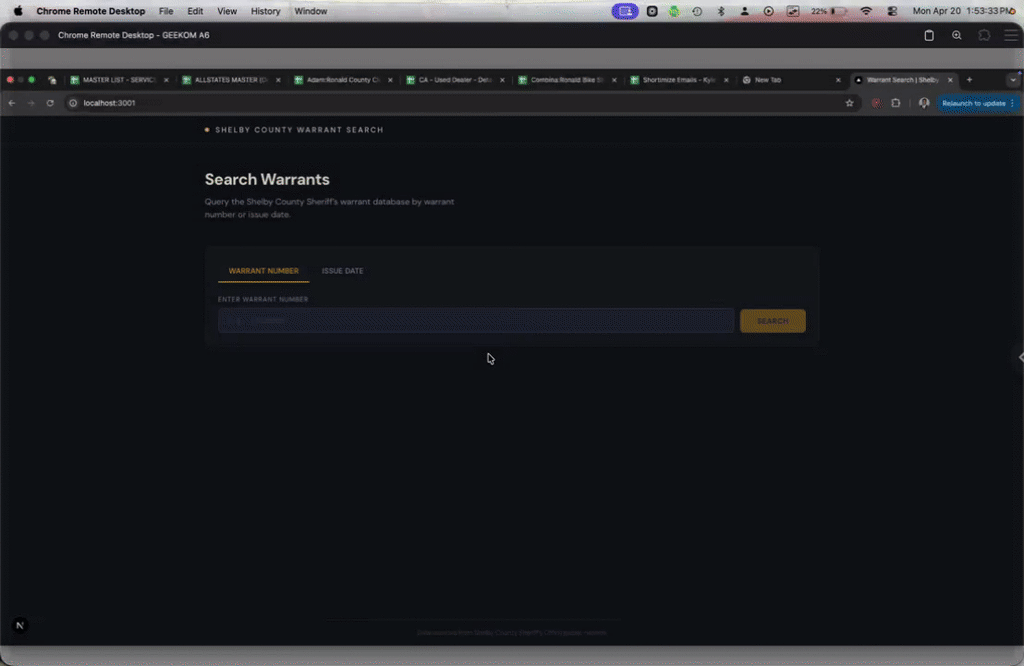Viewport: 1024px width, 666px height.
Task: Click the Bluetooth icon in the menu bar
Action: coord(723,10)
